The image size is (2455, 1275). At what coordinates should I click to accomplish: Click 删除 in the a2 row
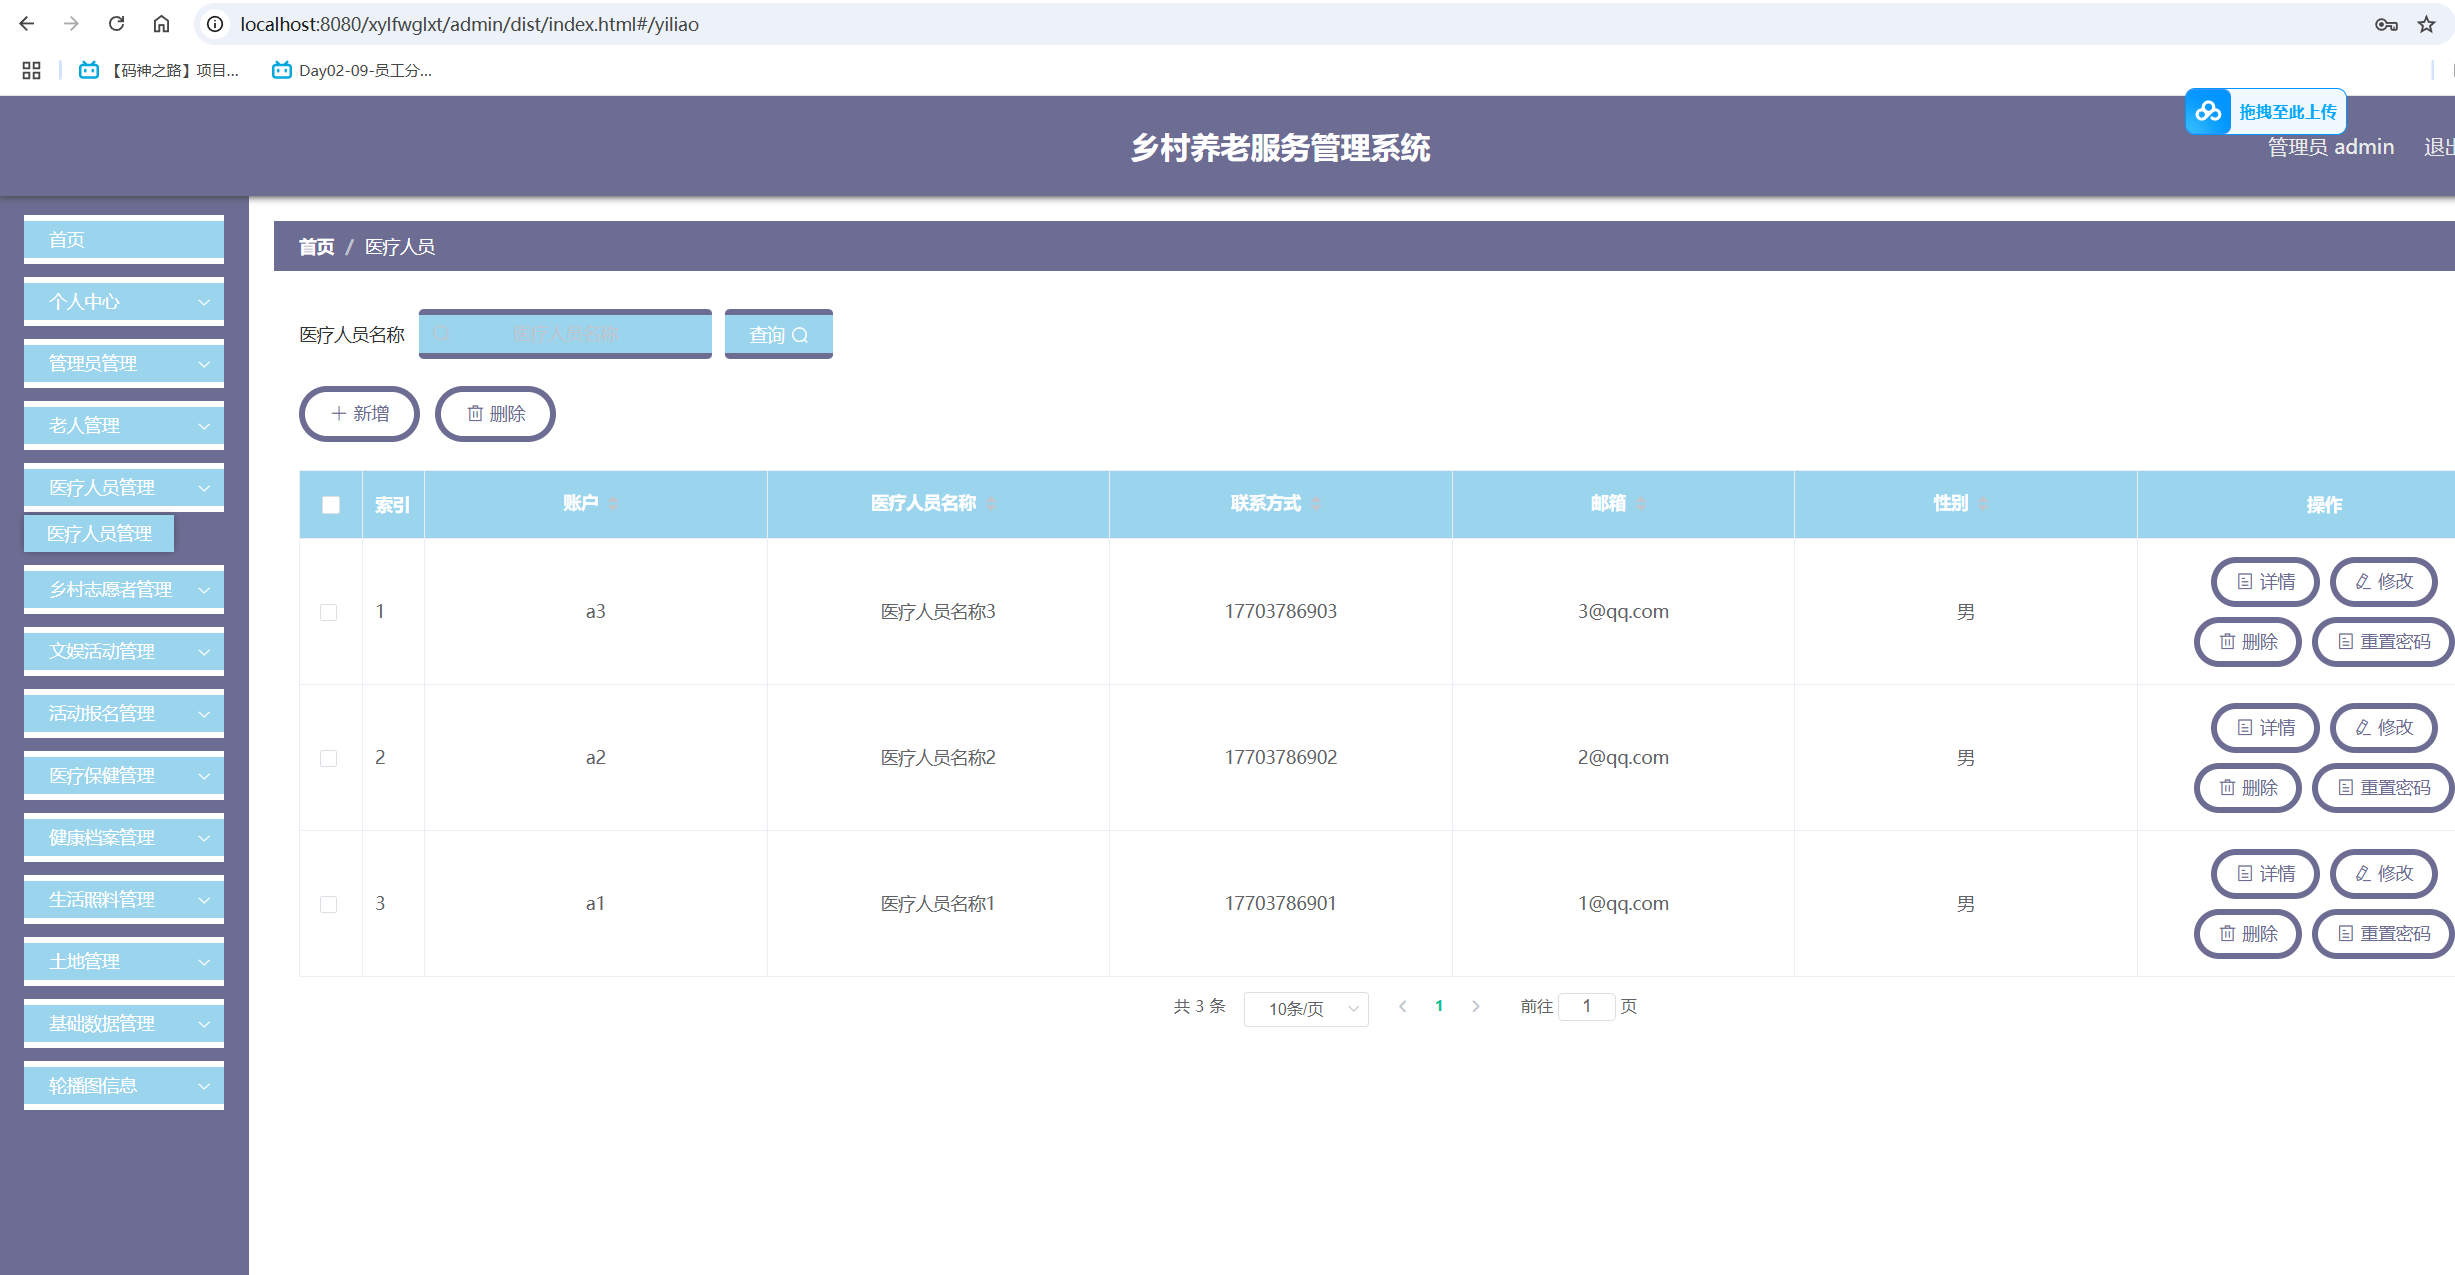(2248, 788)
